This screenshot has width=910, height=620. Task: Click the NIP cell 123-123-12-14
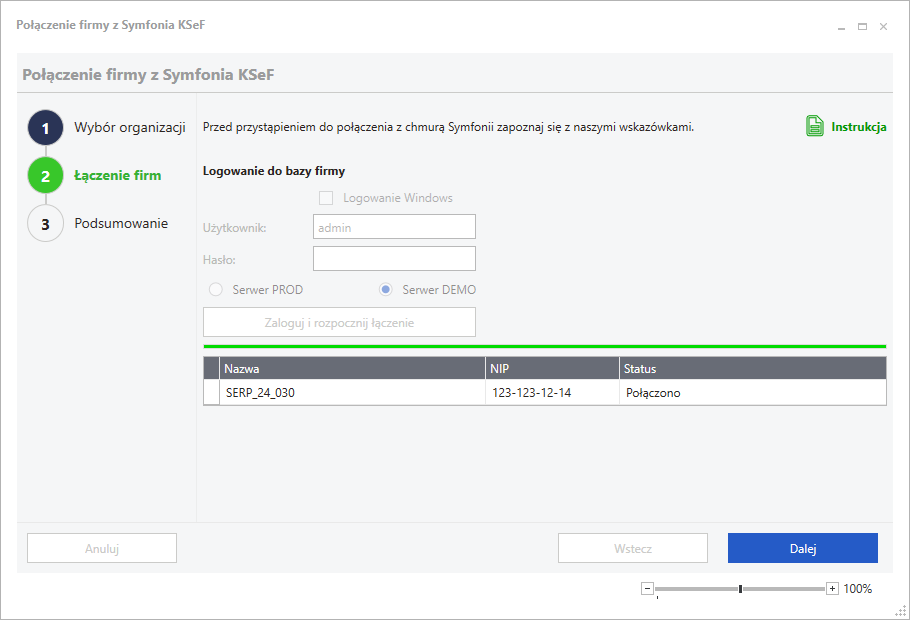(552, 392)
